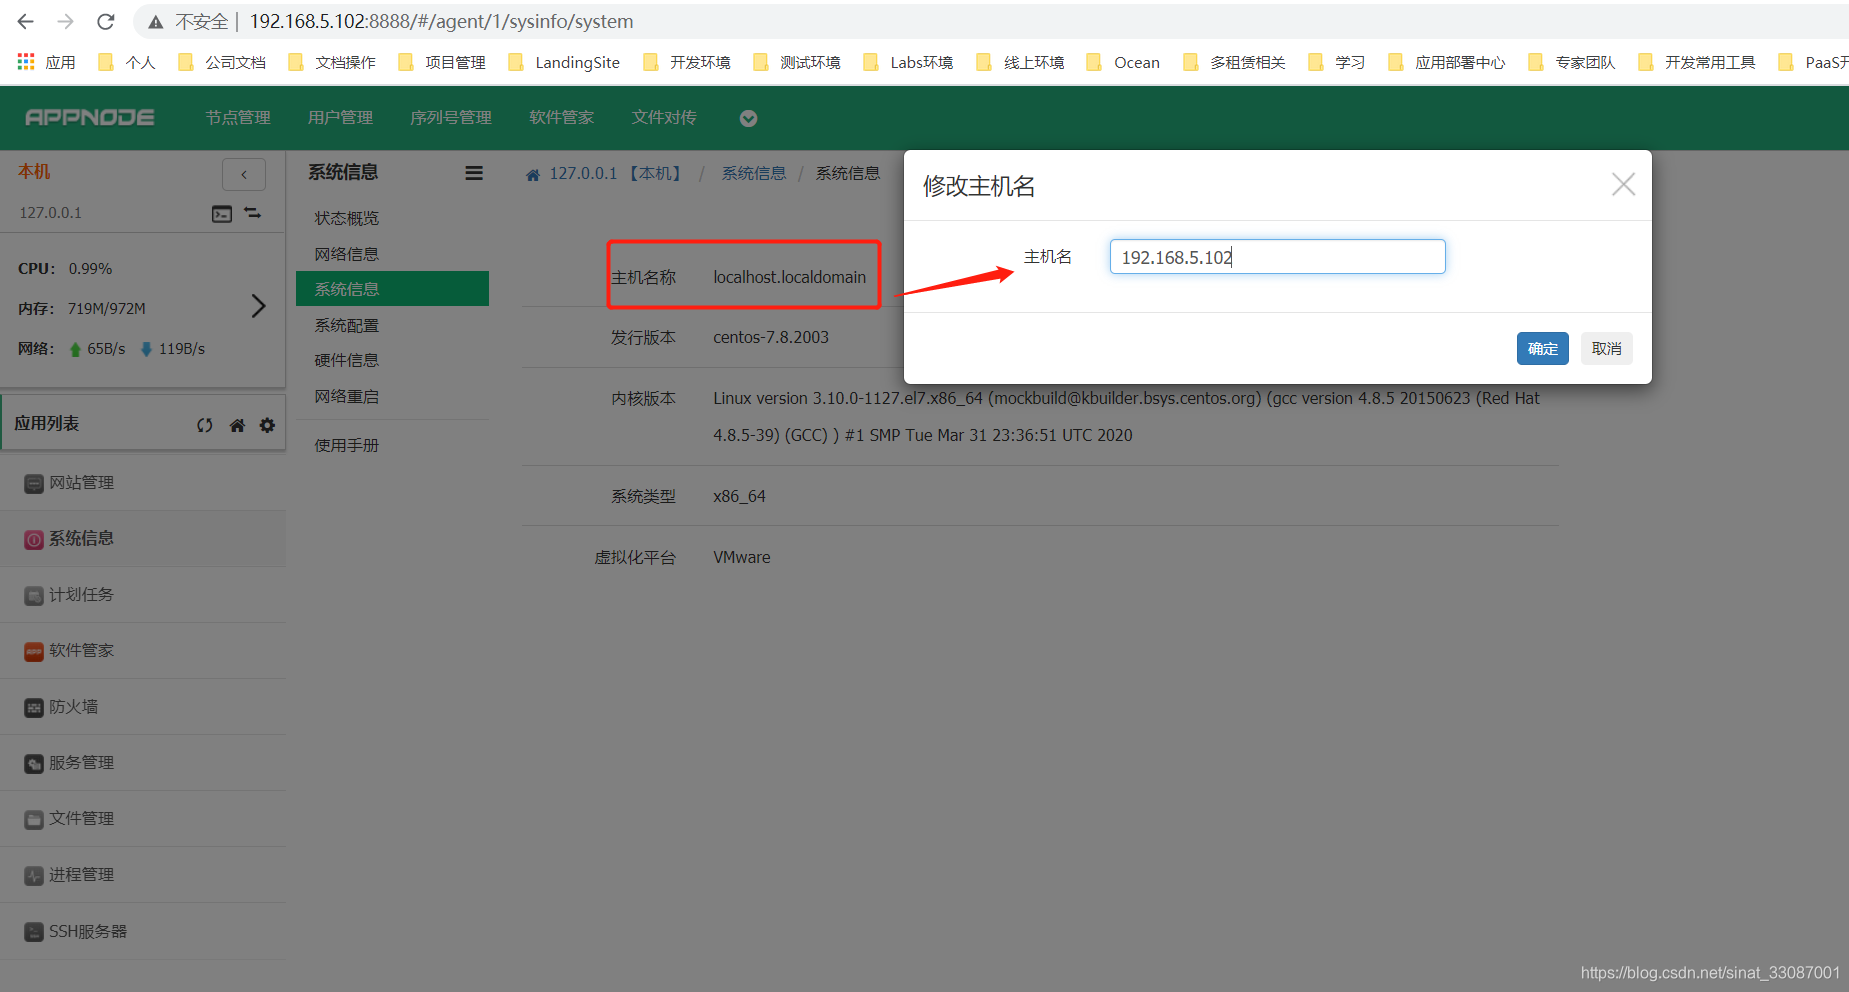Viewport: 1849px width, 992px height.
Task: Open 线上环境 bookmark folder
Action: 1020,62
